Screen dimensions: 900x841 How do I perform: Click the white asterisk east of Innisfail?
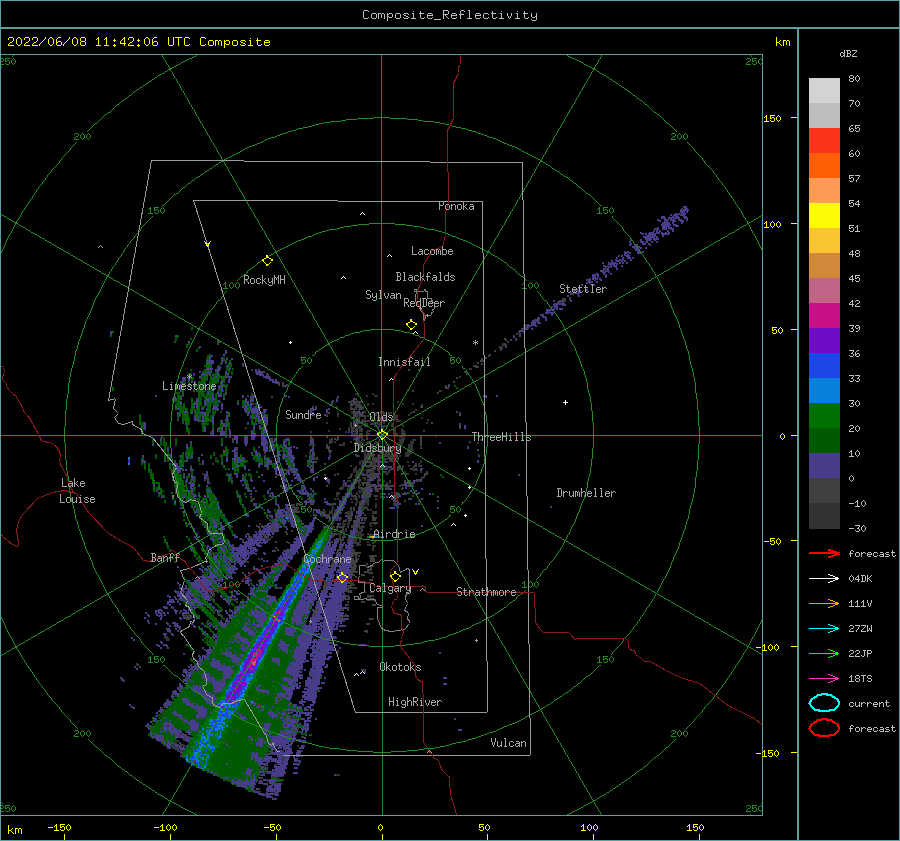(x=475, y=343)
